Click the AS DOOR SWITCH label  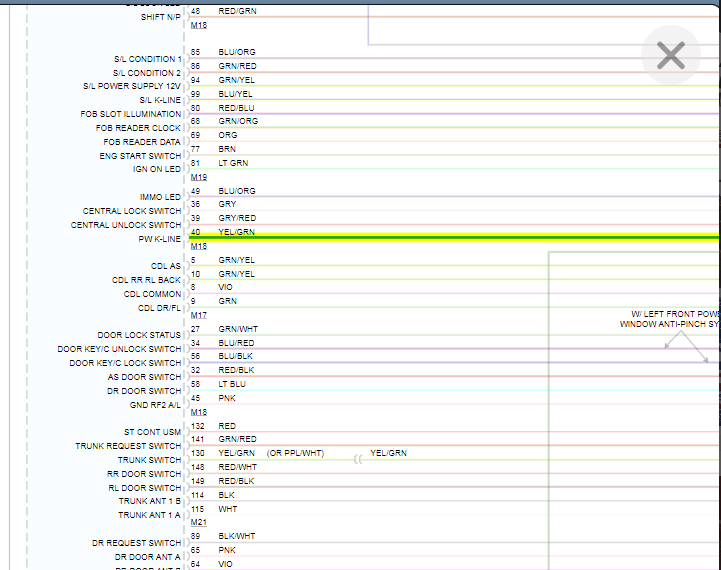[144, 377]
